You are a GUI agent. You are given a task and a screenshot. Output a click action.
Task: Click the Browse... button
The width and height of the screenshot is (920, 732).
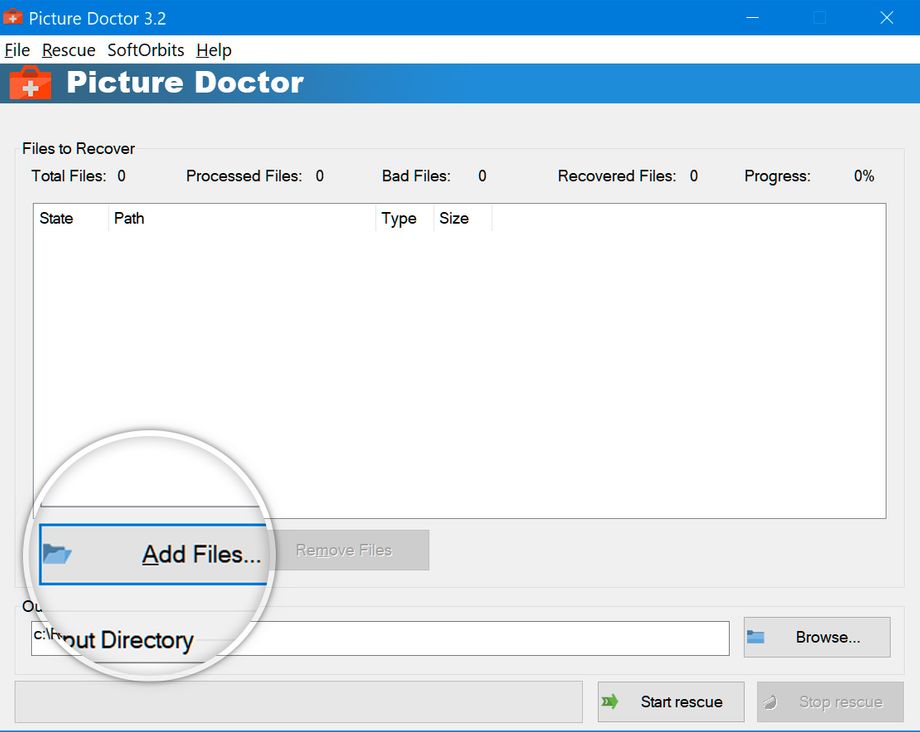point(817,637)
